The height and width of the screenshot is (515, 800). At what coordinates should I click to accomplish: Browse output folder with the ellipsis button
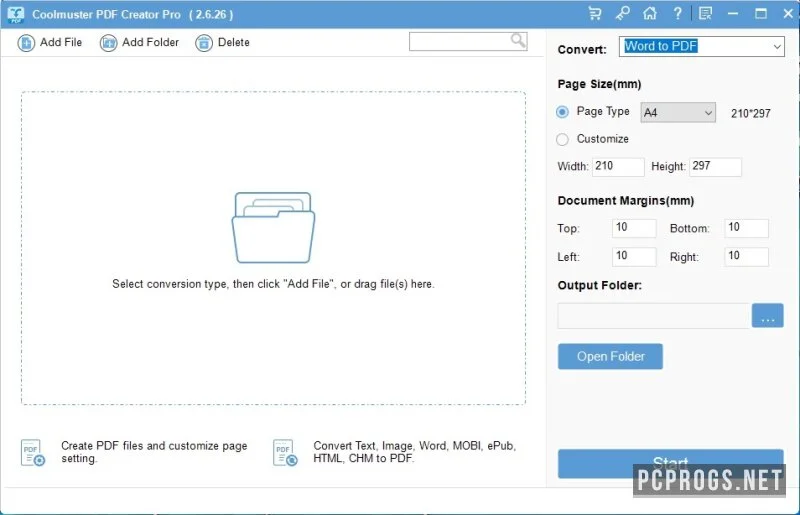coord(768,315)
